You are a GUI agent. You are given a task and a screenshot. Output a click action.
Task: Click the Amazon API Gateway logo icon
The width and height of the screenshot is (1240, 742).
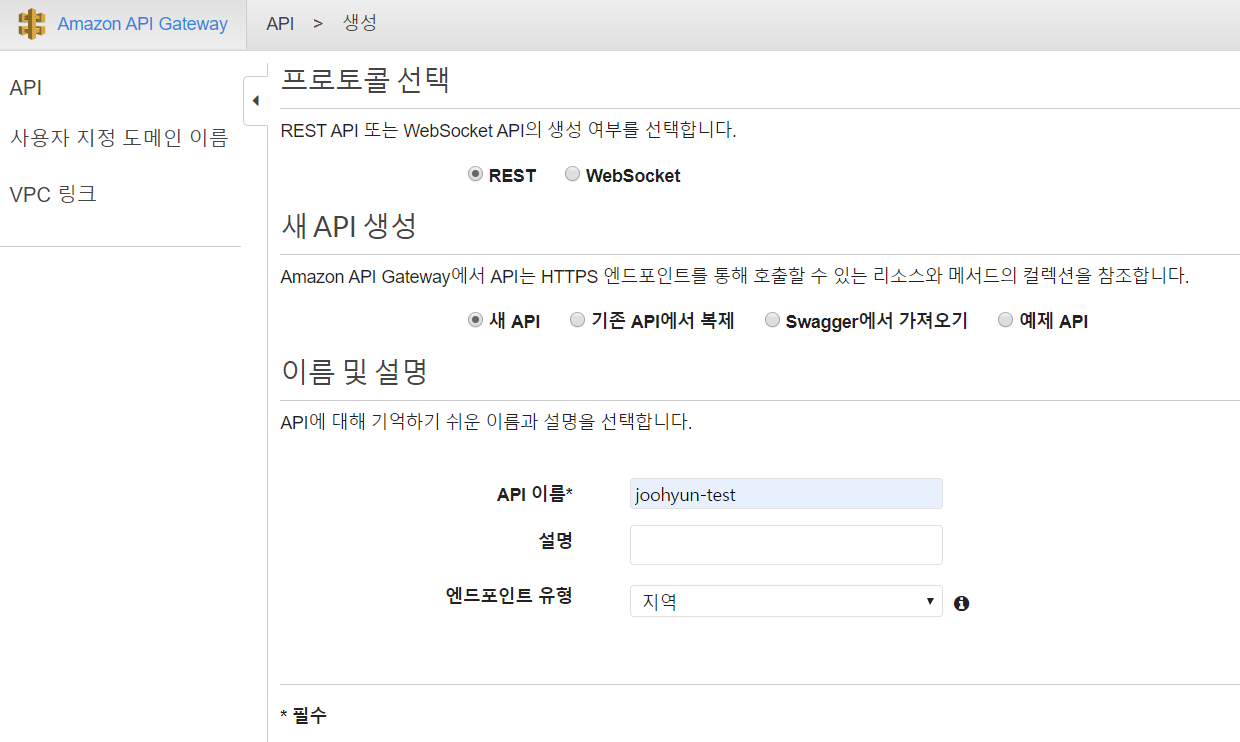32,24
